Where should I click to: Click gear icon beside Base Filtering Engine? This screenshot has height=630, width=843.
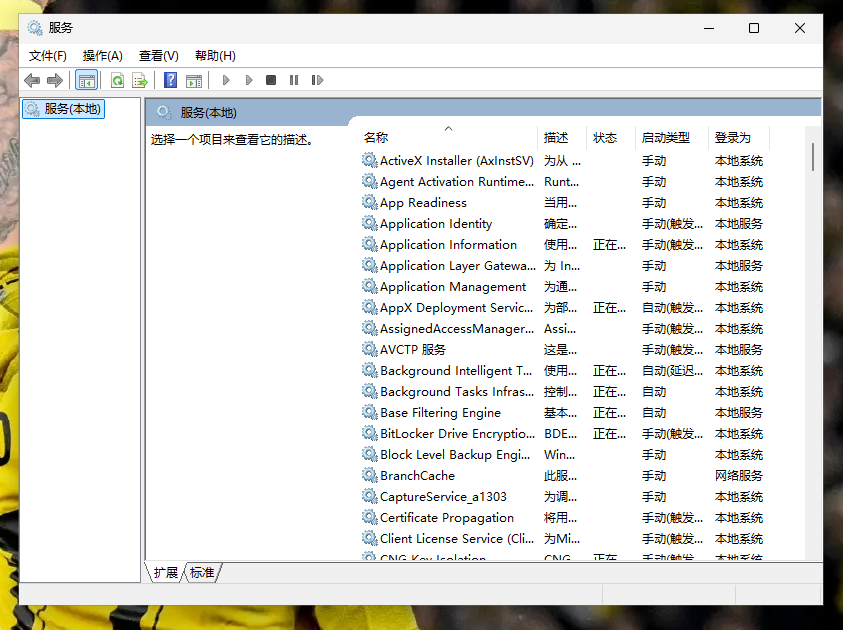coord(369,412)
